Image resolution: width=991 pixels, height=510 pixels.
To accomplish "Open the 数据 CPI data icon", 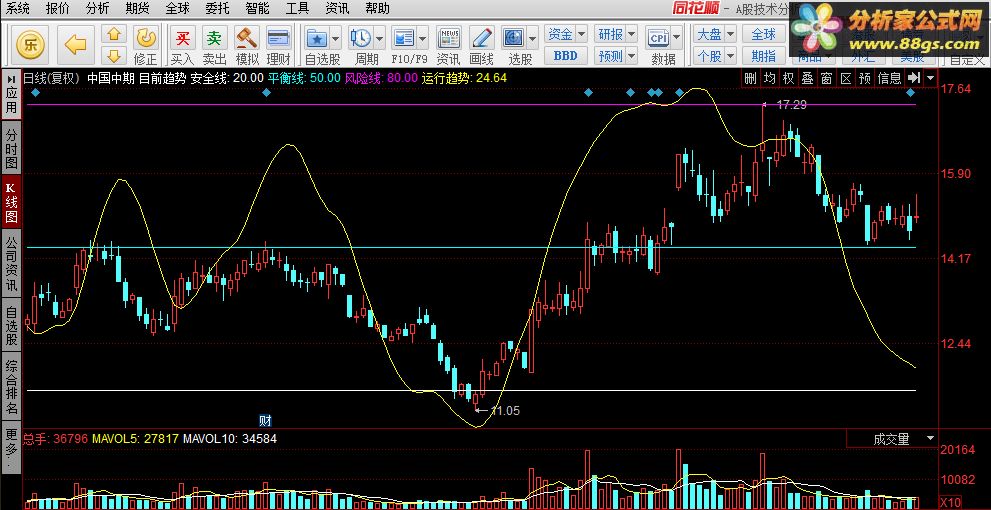I will (x=659, y=38).
